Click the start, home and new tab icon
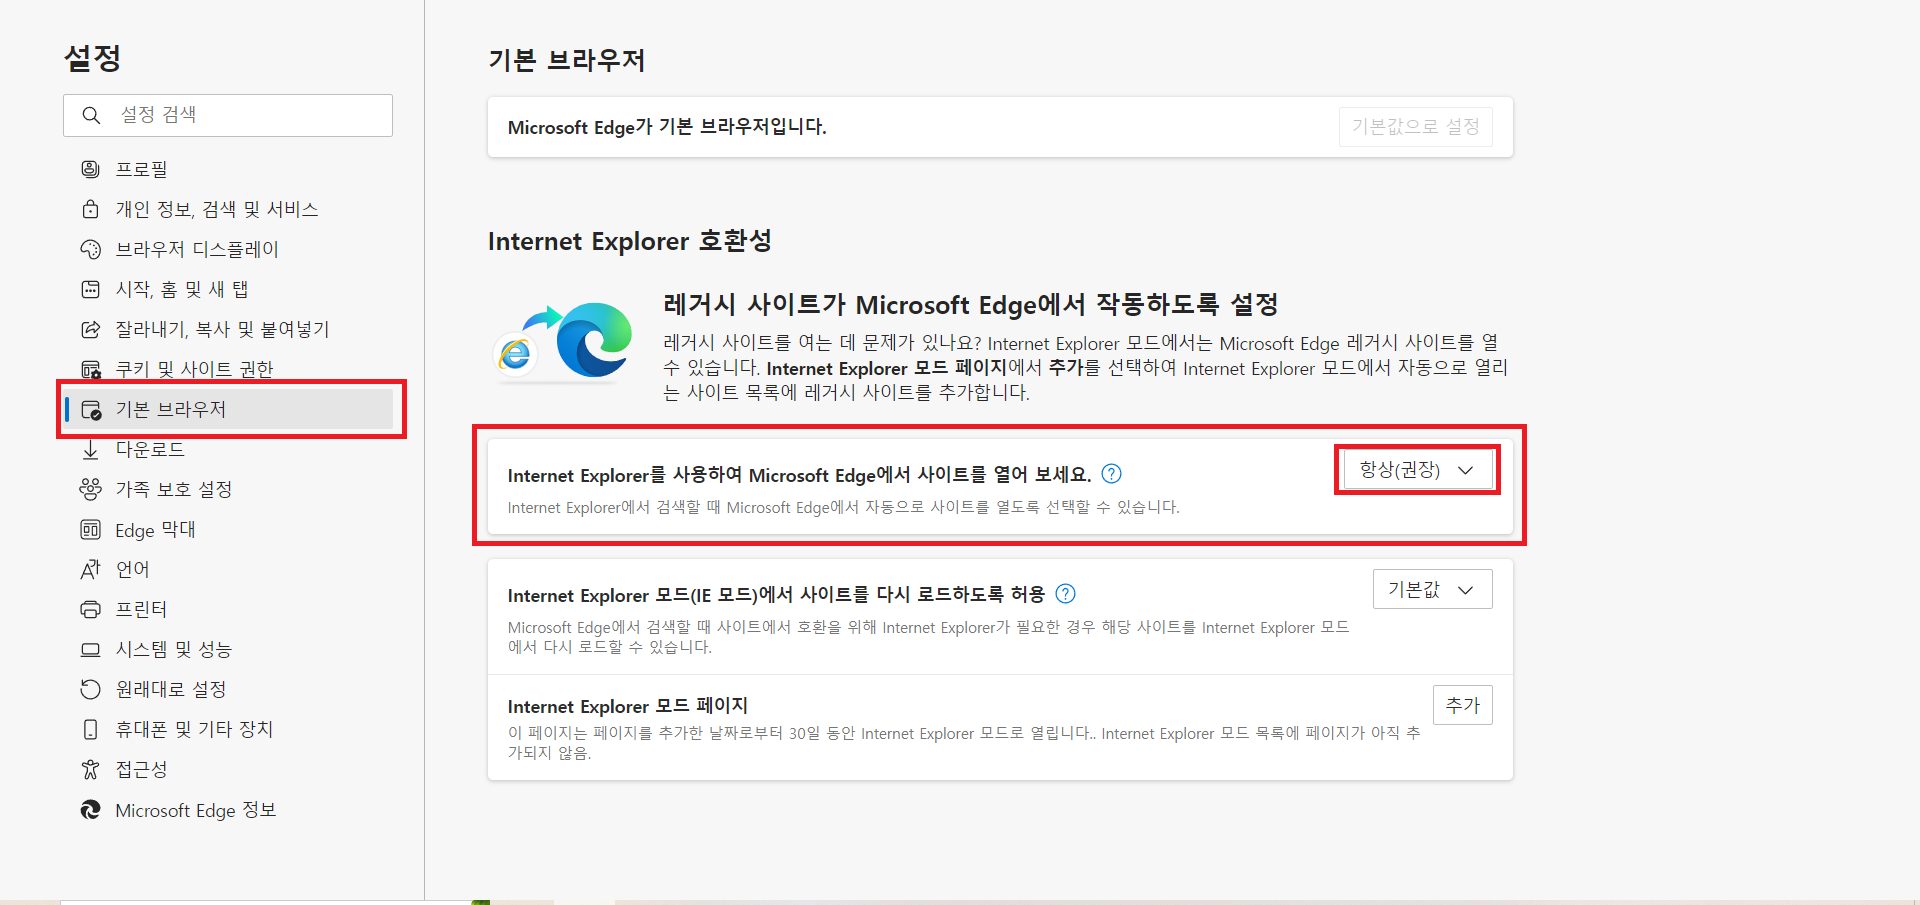Screen dimensions: 1920x905 (x=90, y=289)
